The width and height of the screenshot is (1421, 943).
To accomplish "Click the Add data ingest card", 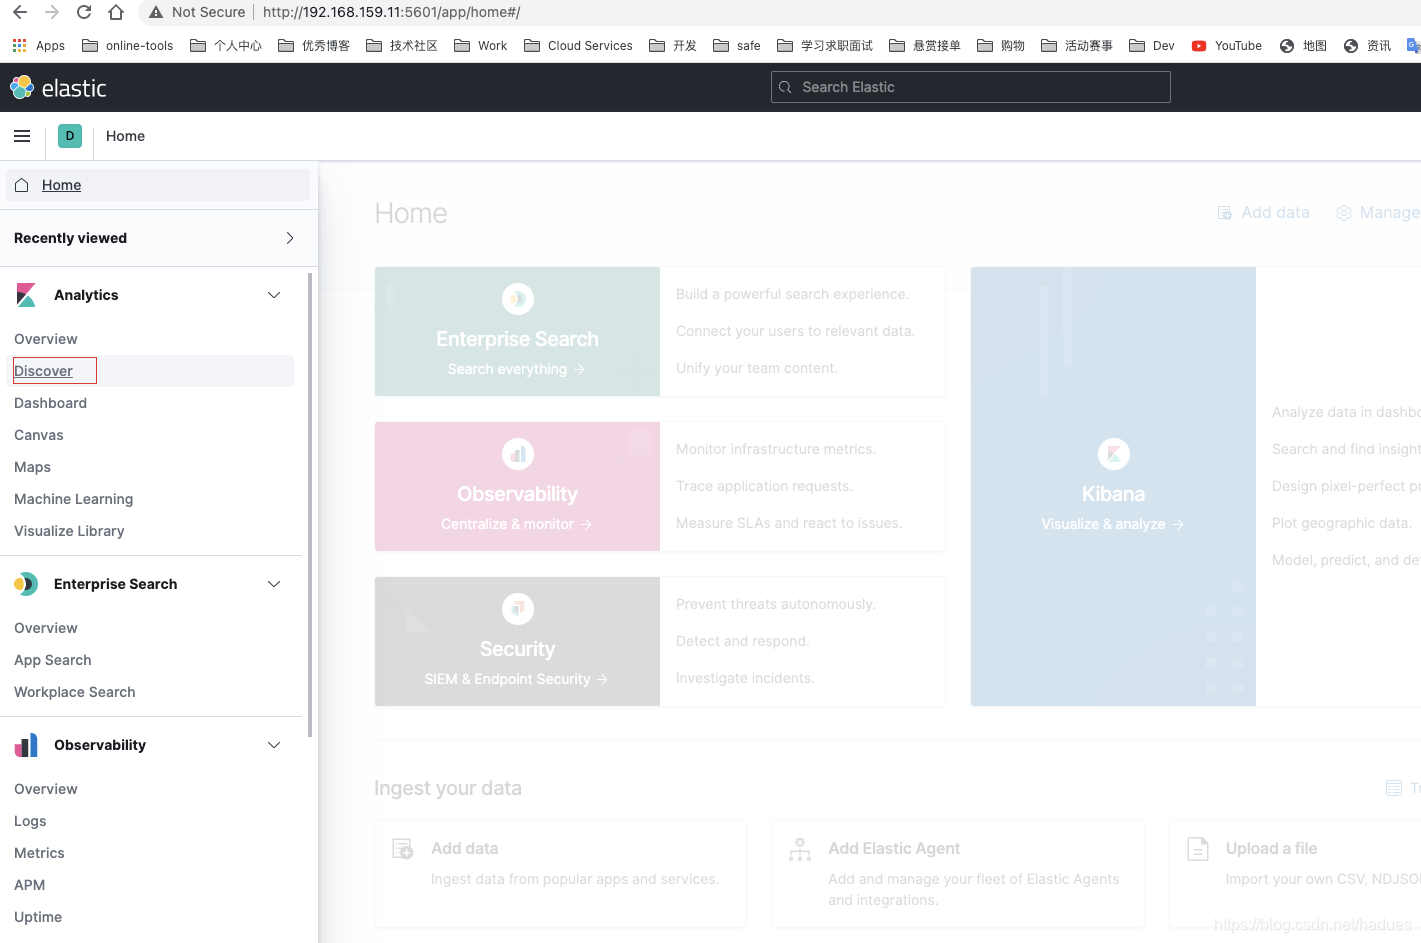I will click(560, 874).
